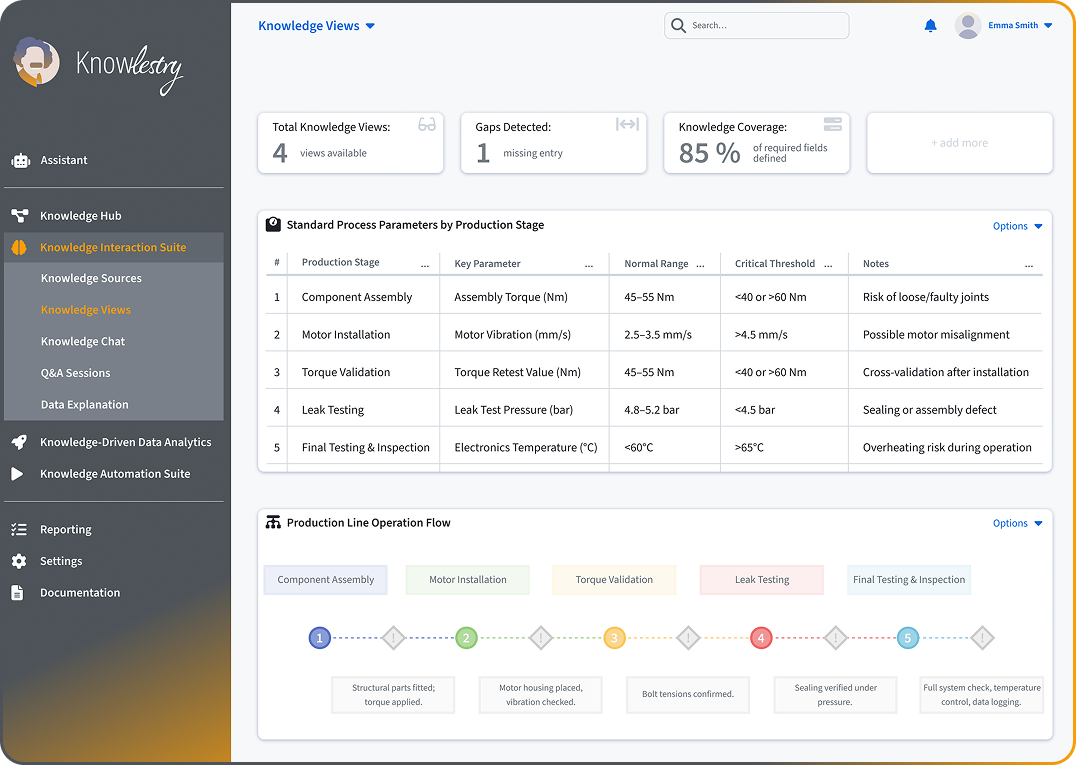Click the Documentation file icon
Image resolution: width=1076 pixels, height=765 pixels.
pos(18,593)
